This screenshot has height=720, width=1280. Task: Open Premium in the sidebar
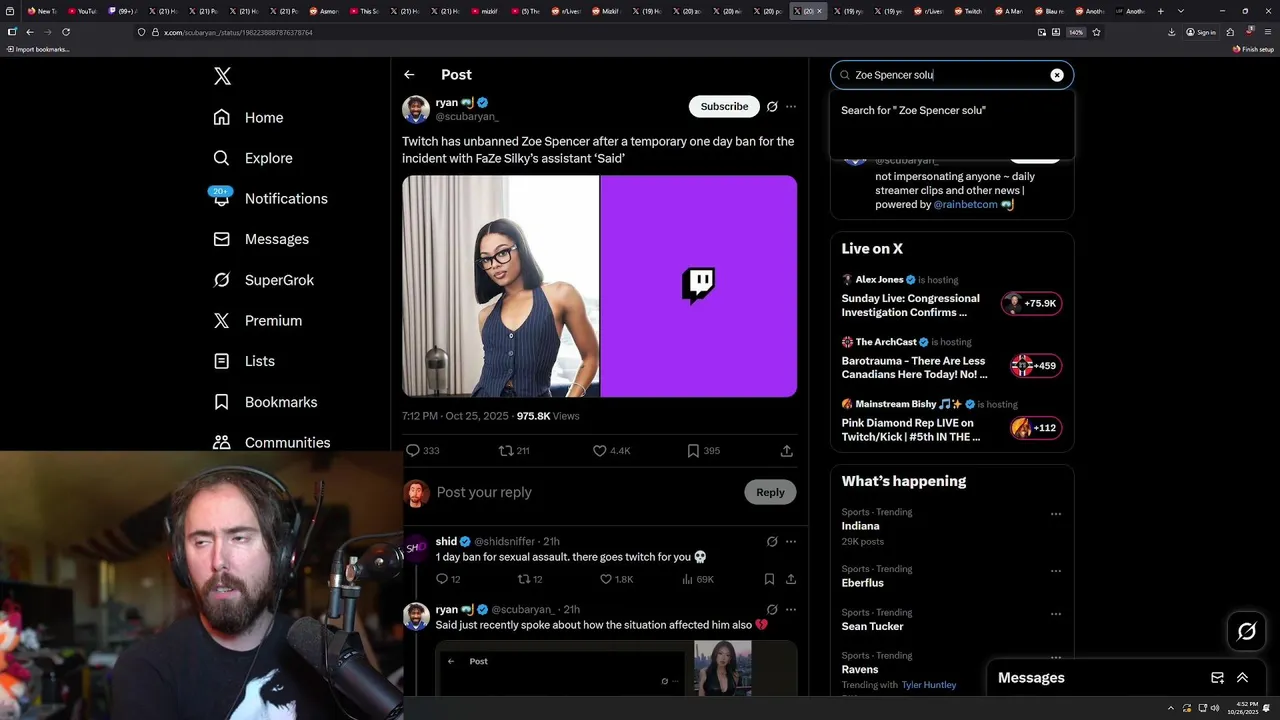(258, 320)
